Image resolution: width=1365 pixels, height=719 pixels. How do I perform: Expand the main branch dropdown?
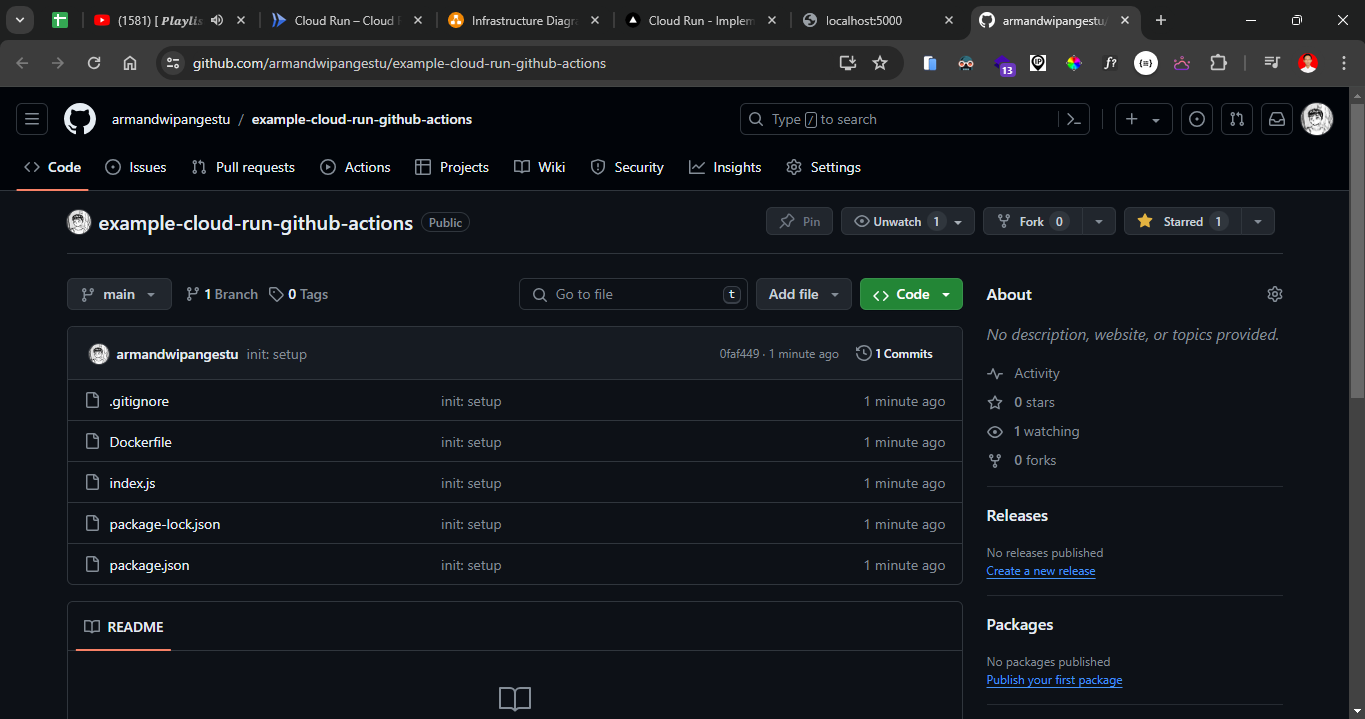click(x=119, y=294)
